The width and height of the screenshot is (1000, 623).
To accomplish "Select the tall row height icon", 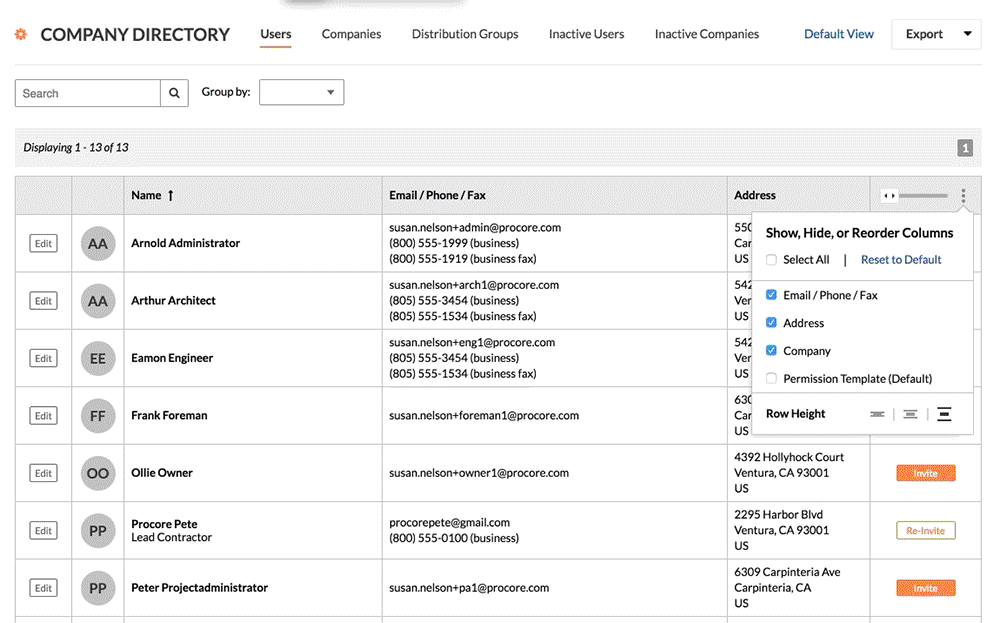I will pyautogui.click(x=944, y=414).
